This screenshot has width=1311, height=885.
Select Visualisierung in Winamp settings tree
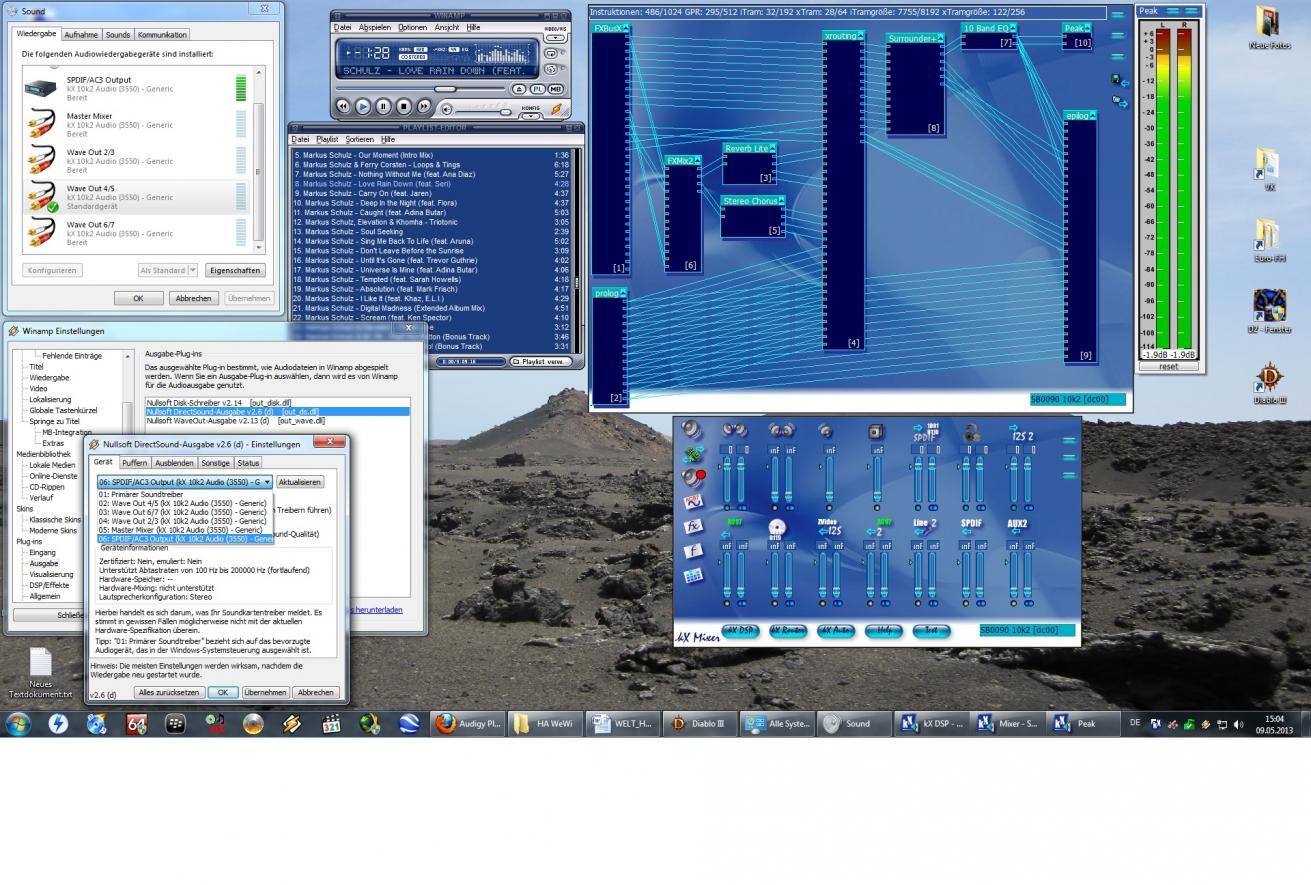click(x=51, y=574)
